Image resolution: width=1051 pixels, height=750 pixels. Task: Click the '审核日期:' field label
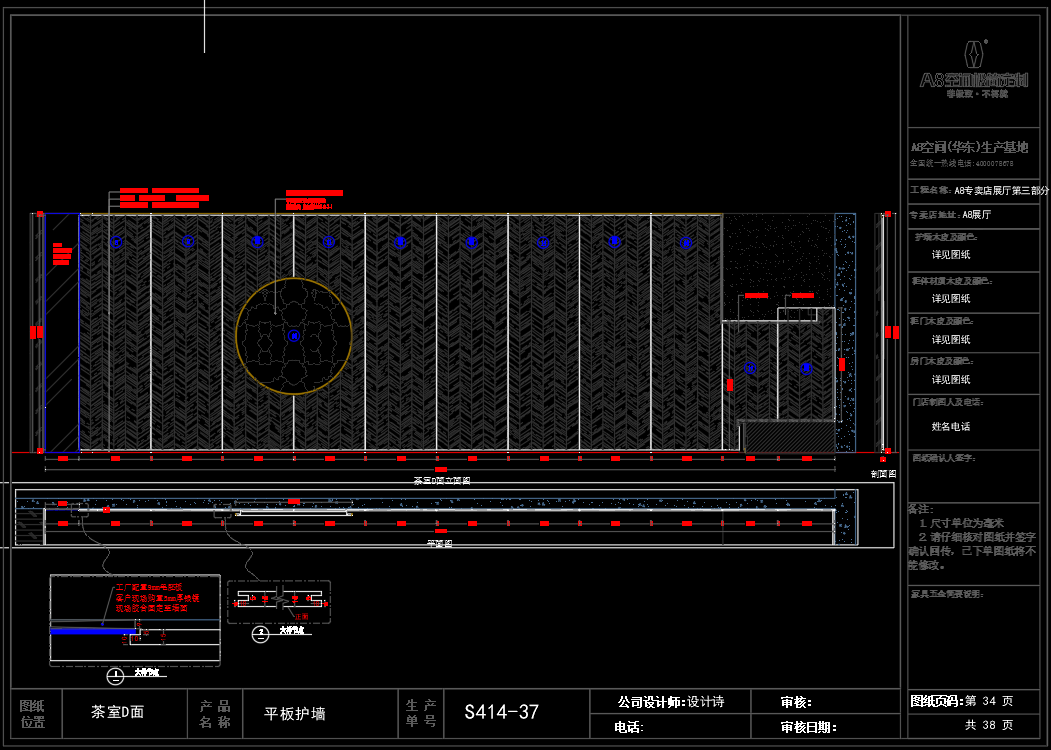point(808,727)
